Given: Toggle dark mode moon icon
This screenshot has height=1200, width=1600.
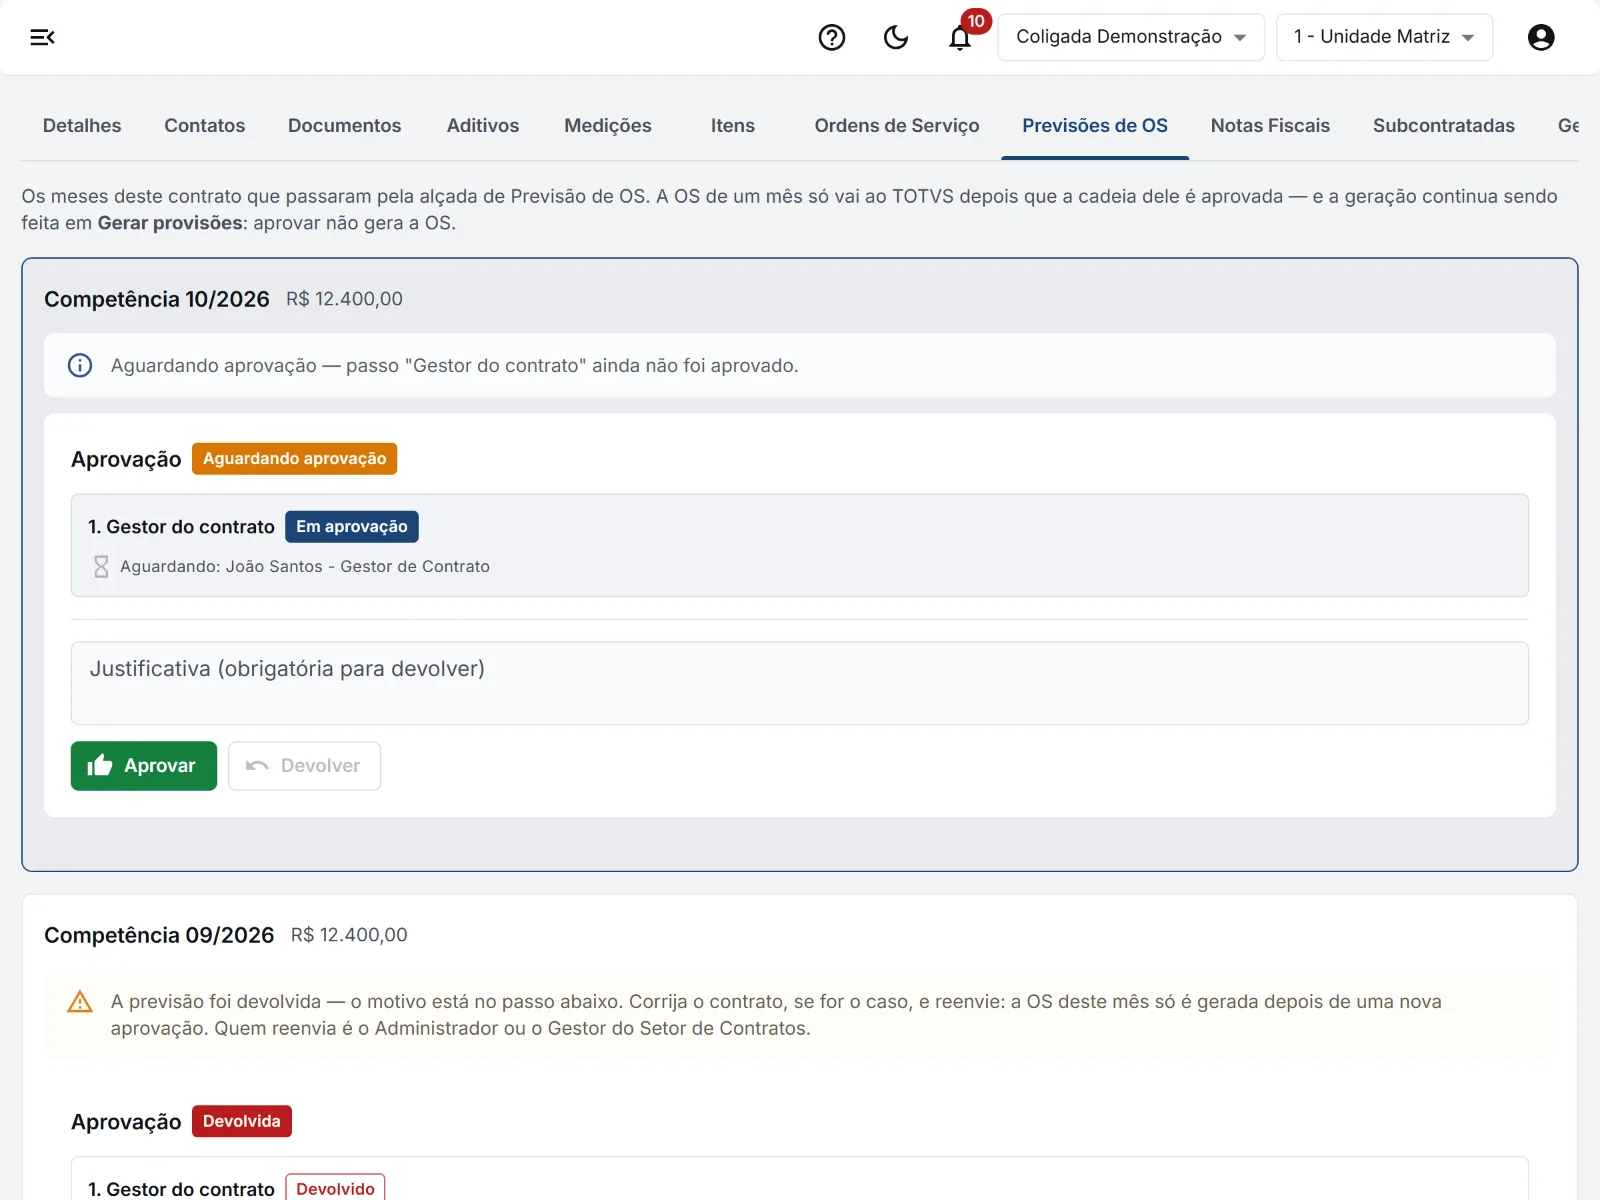Looking at the screenshot, I should pos(896,37).
